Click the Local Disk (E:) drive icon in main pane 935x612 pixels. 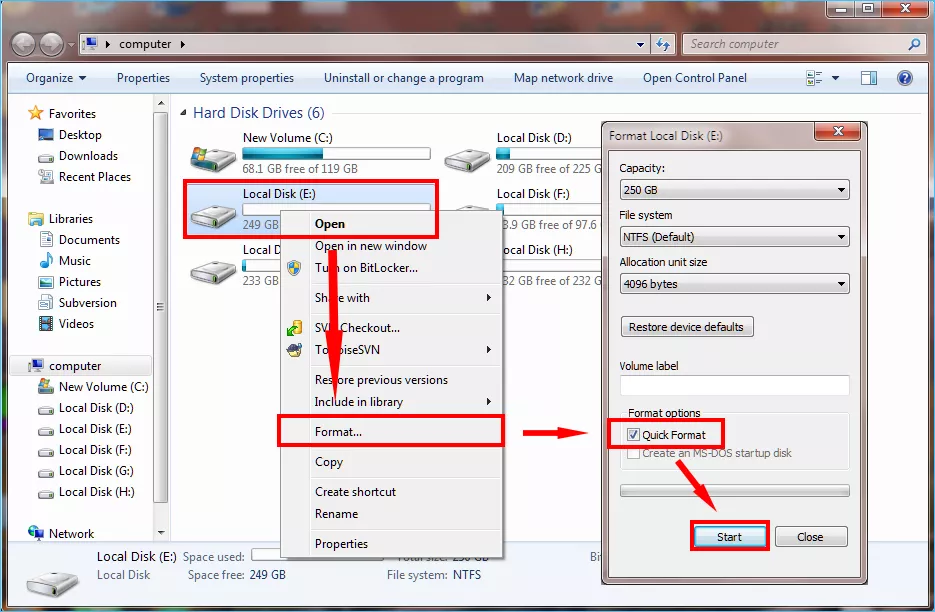pyautogui.click(x=213, y=215)
